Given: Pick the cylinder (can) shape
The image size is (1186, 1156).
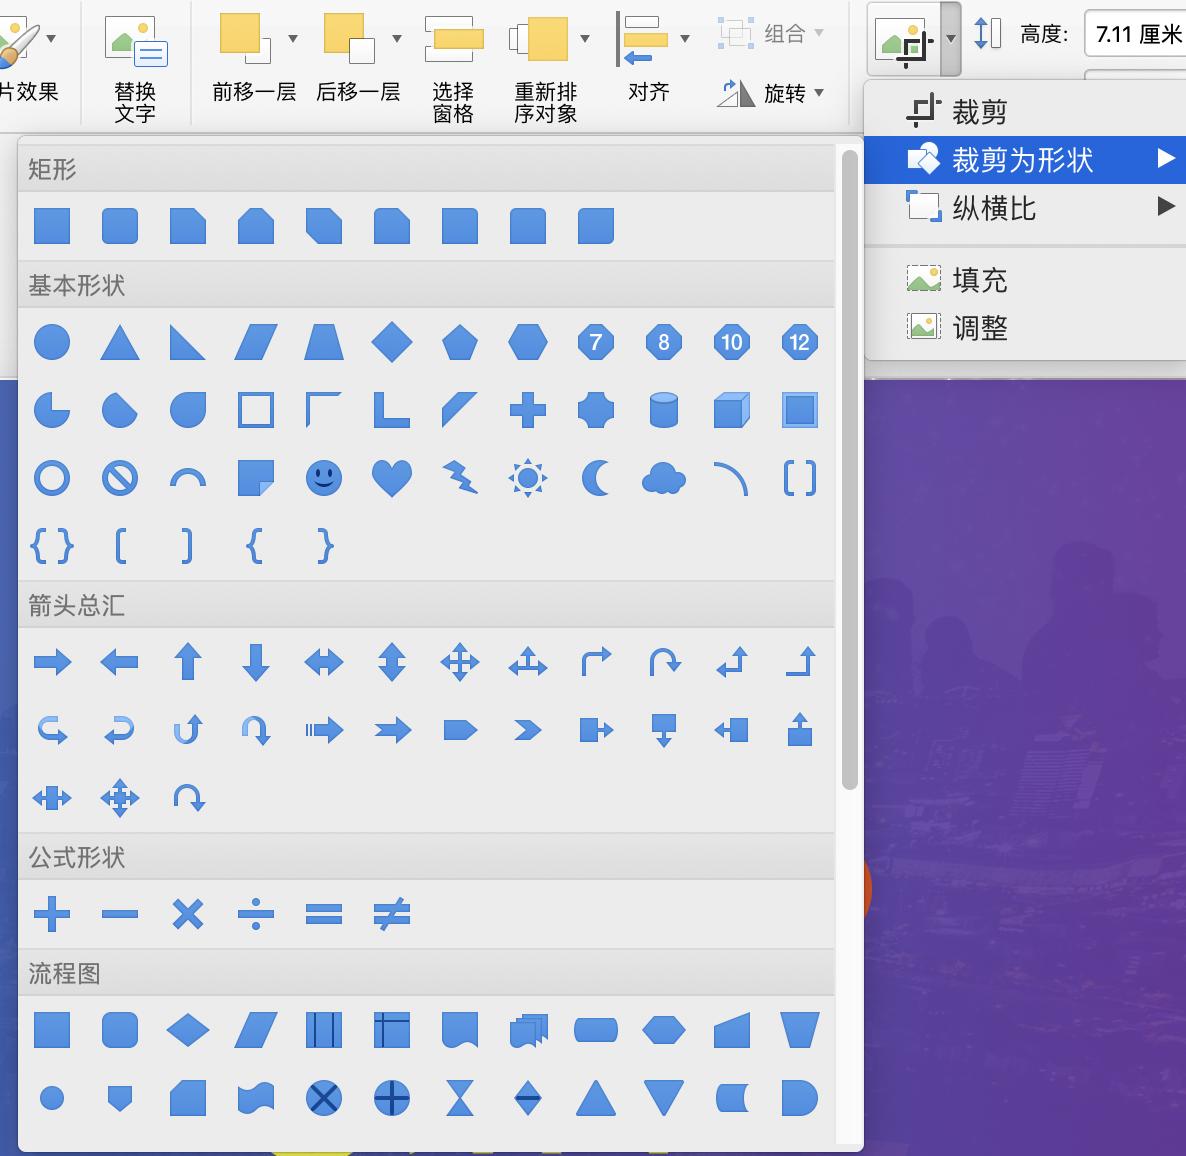Looking at the screenshot, I should pos(663,410).
